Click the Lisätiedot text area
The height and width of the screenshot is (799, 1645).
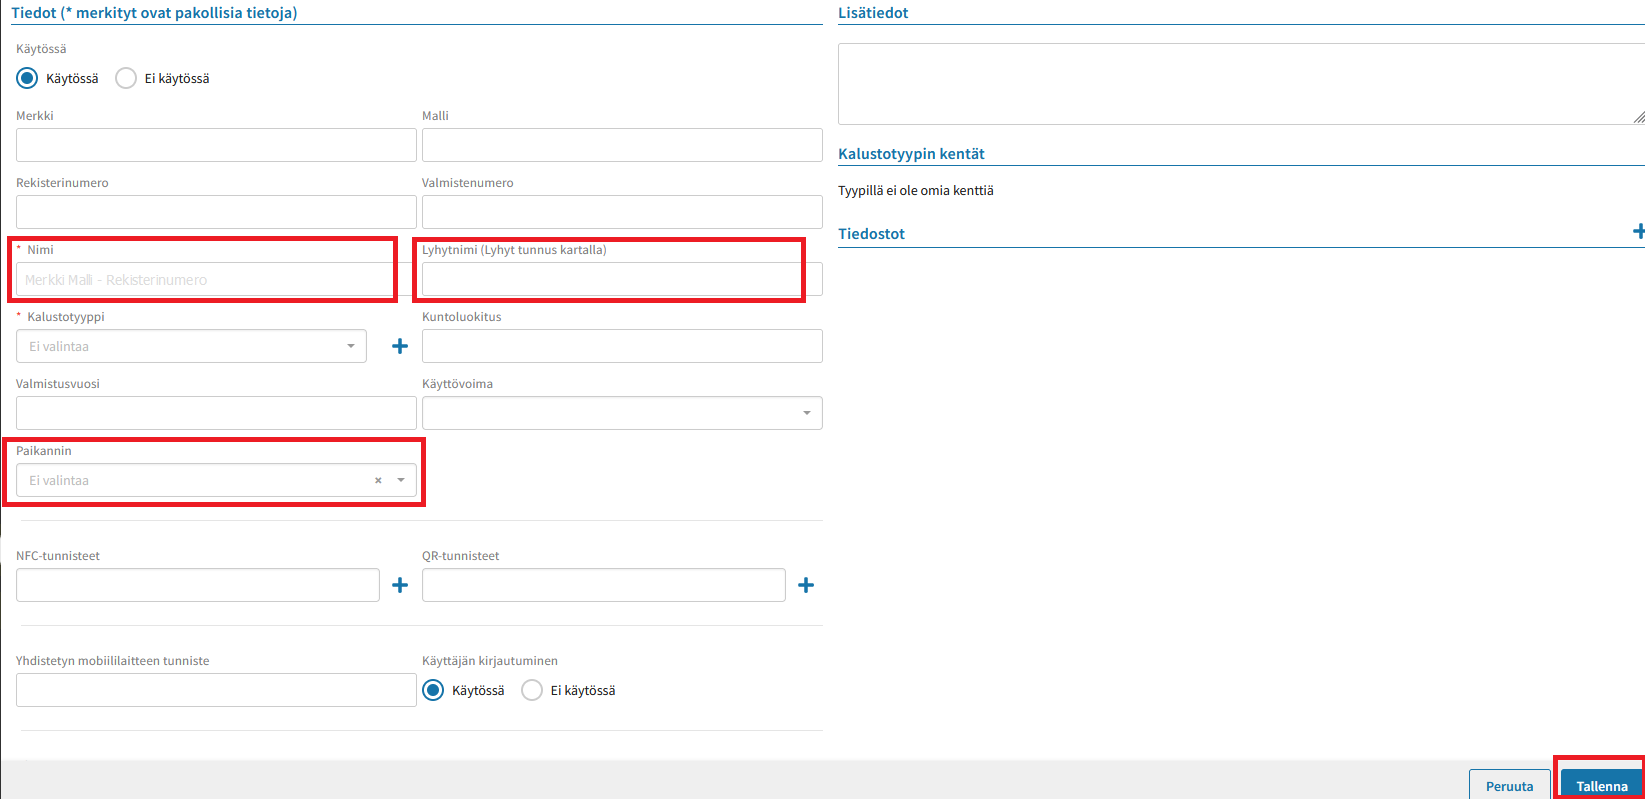1240,84
